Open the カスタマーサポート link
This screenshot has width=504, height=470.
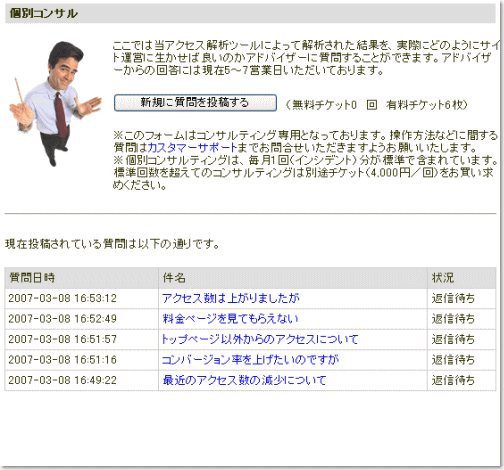click(x=192, y=147)
